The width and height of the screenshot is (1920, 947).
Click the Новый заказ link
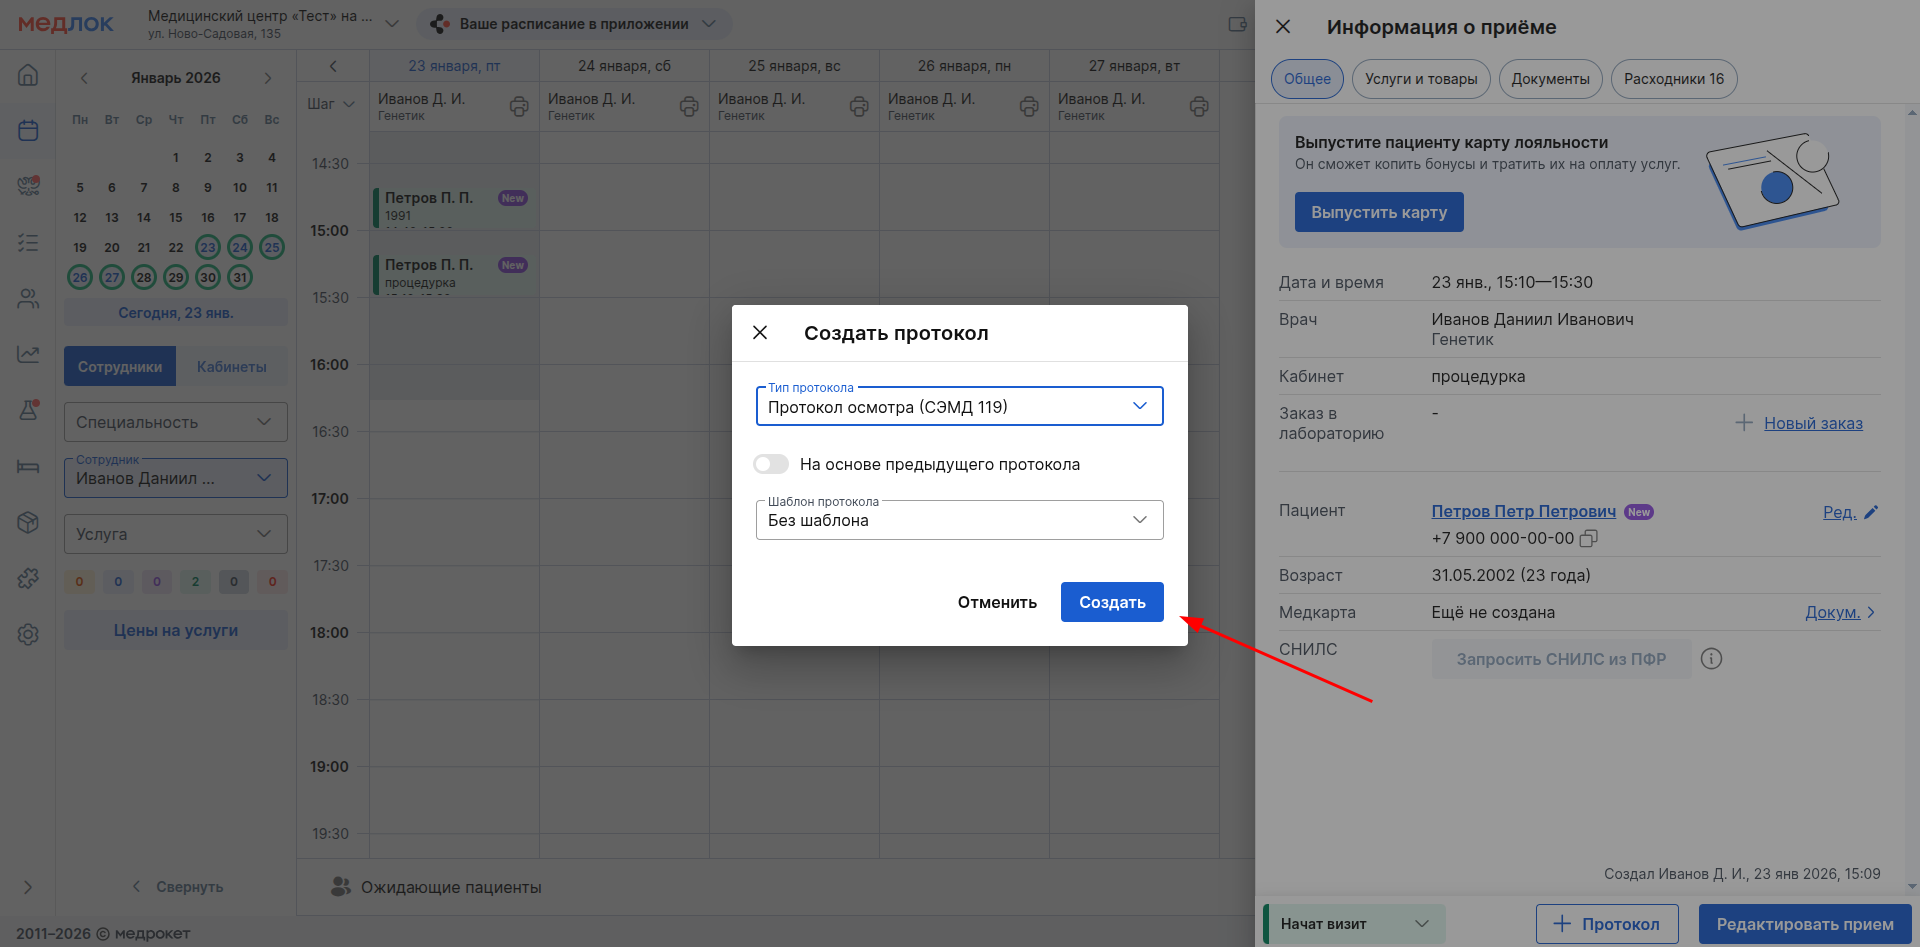click(x=1812, y=423)
